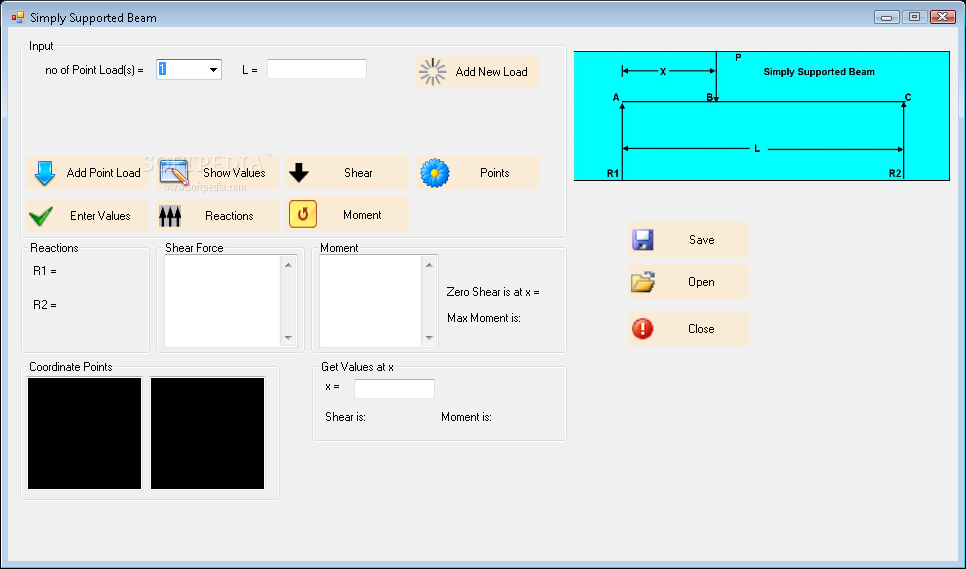966x569 pixels.
Task: Maximize the Simply Supported Beam window
Action: pos(915,17)
